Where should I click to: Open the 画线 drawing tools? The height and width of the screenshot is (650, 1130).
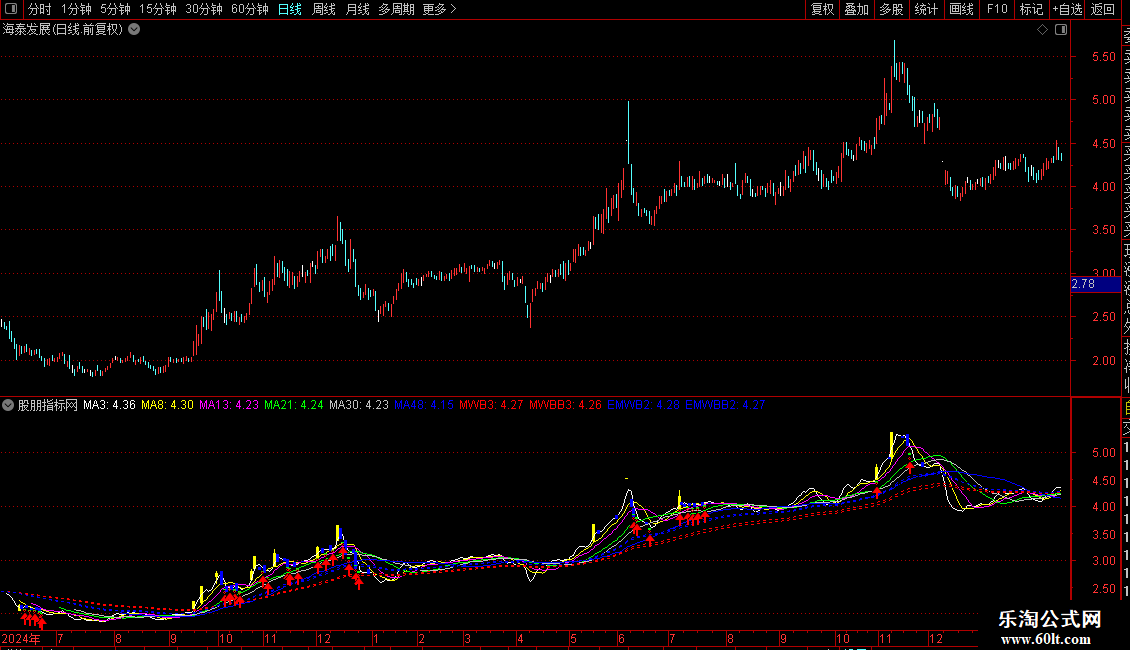click(x=961, y=9)
